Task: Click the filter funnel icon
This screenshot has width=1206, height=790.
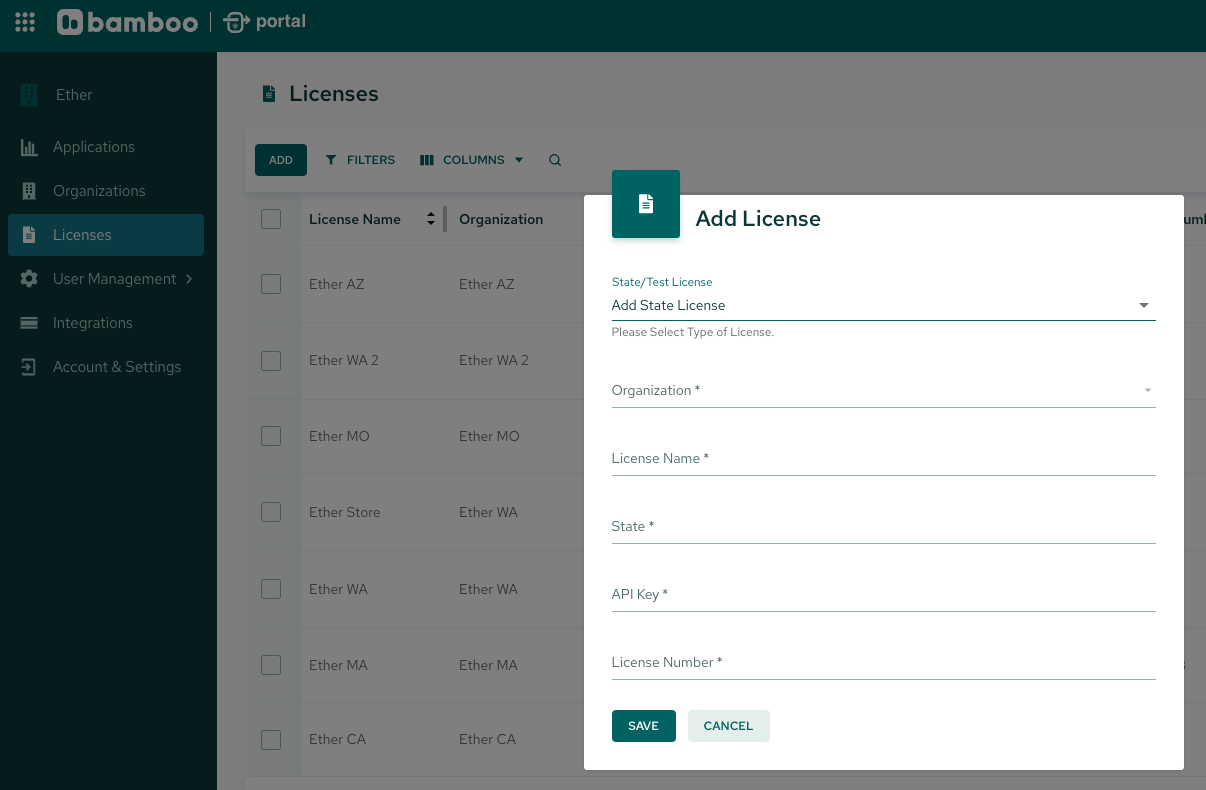Action: tap(331, 160)
